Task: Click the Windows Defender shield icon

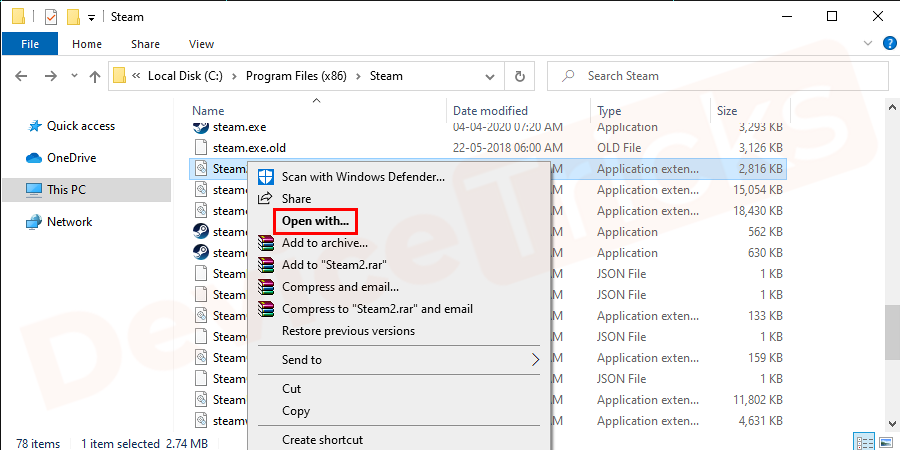Action: (265, 177)
